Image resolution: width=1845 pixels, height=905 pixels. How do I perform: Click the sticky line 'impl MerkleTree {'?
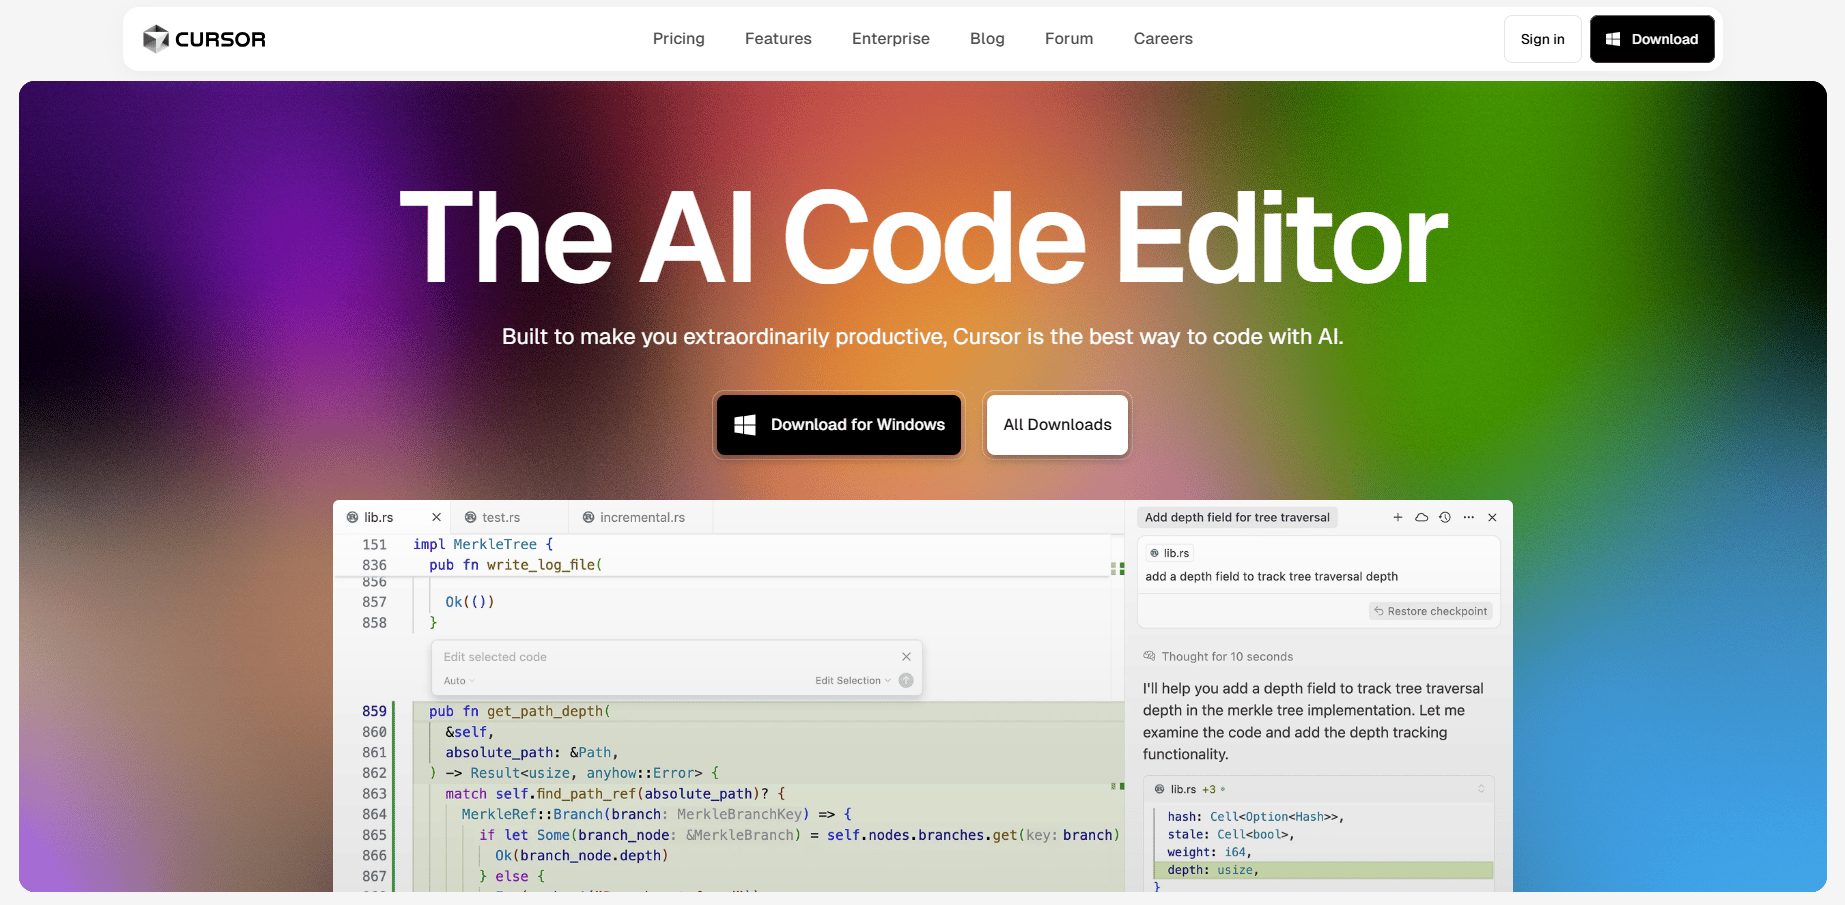pos(483,544)
